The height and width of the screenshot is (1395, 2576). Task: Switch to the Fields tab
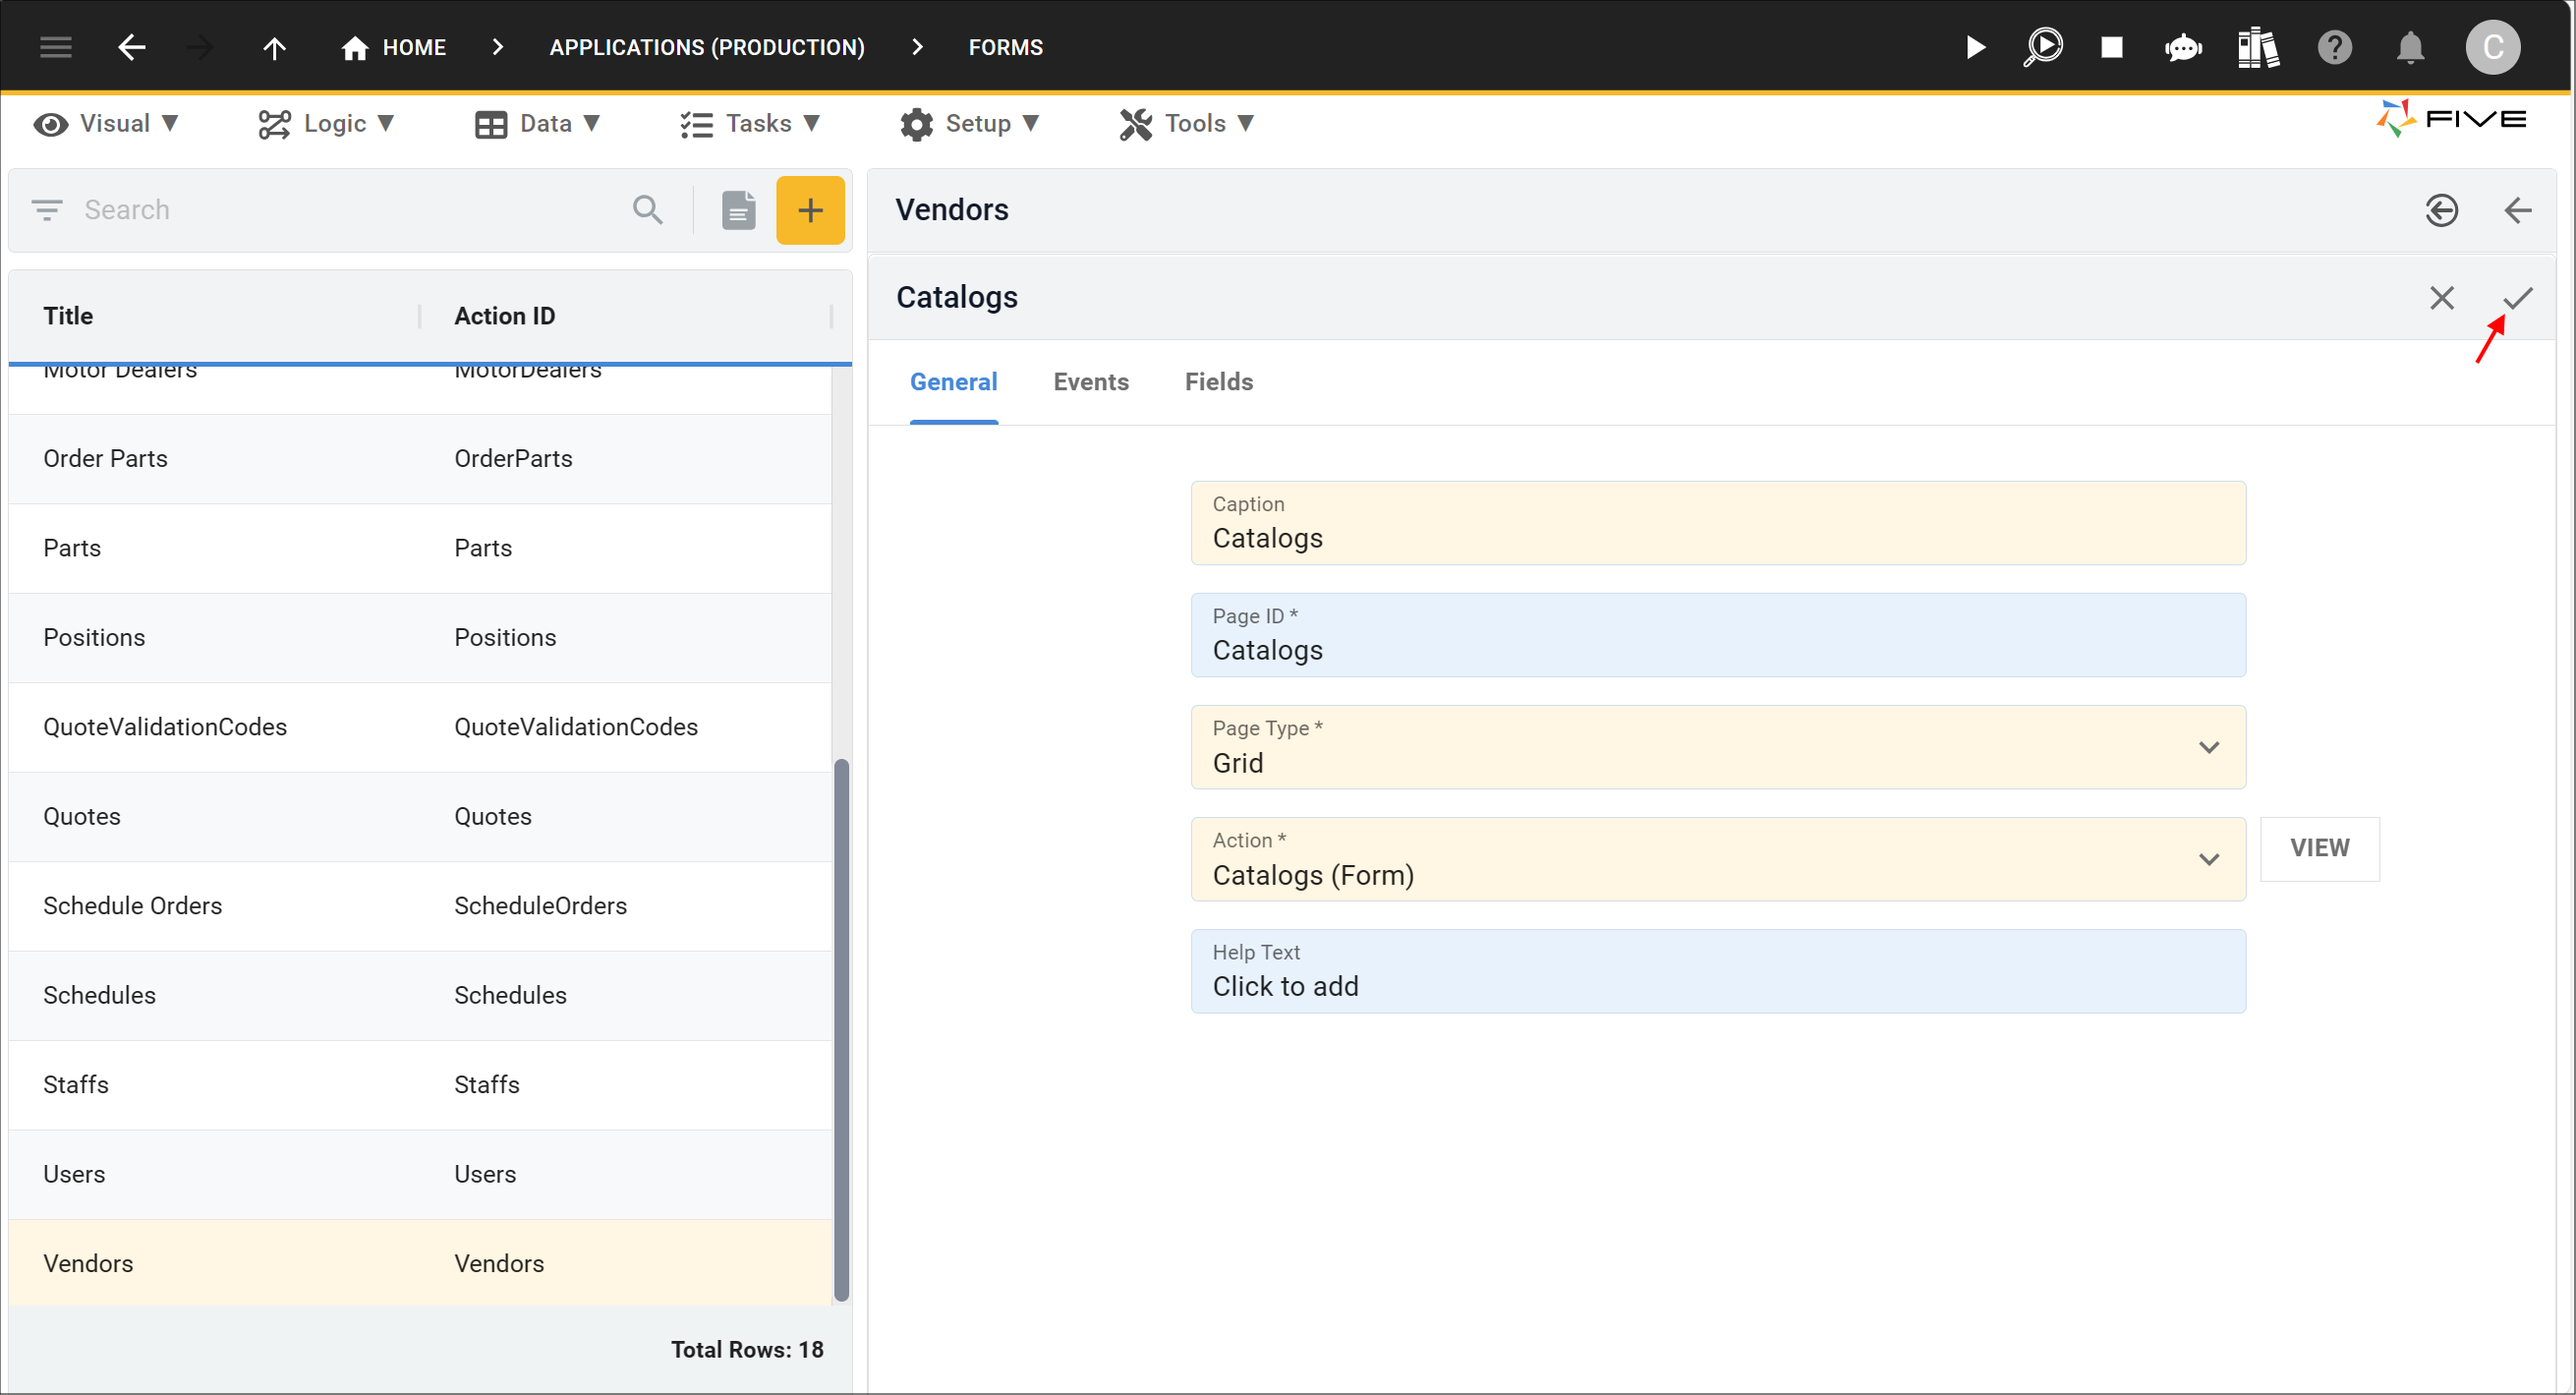tap(1218, 382)
